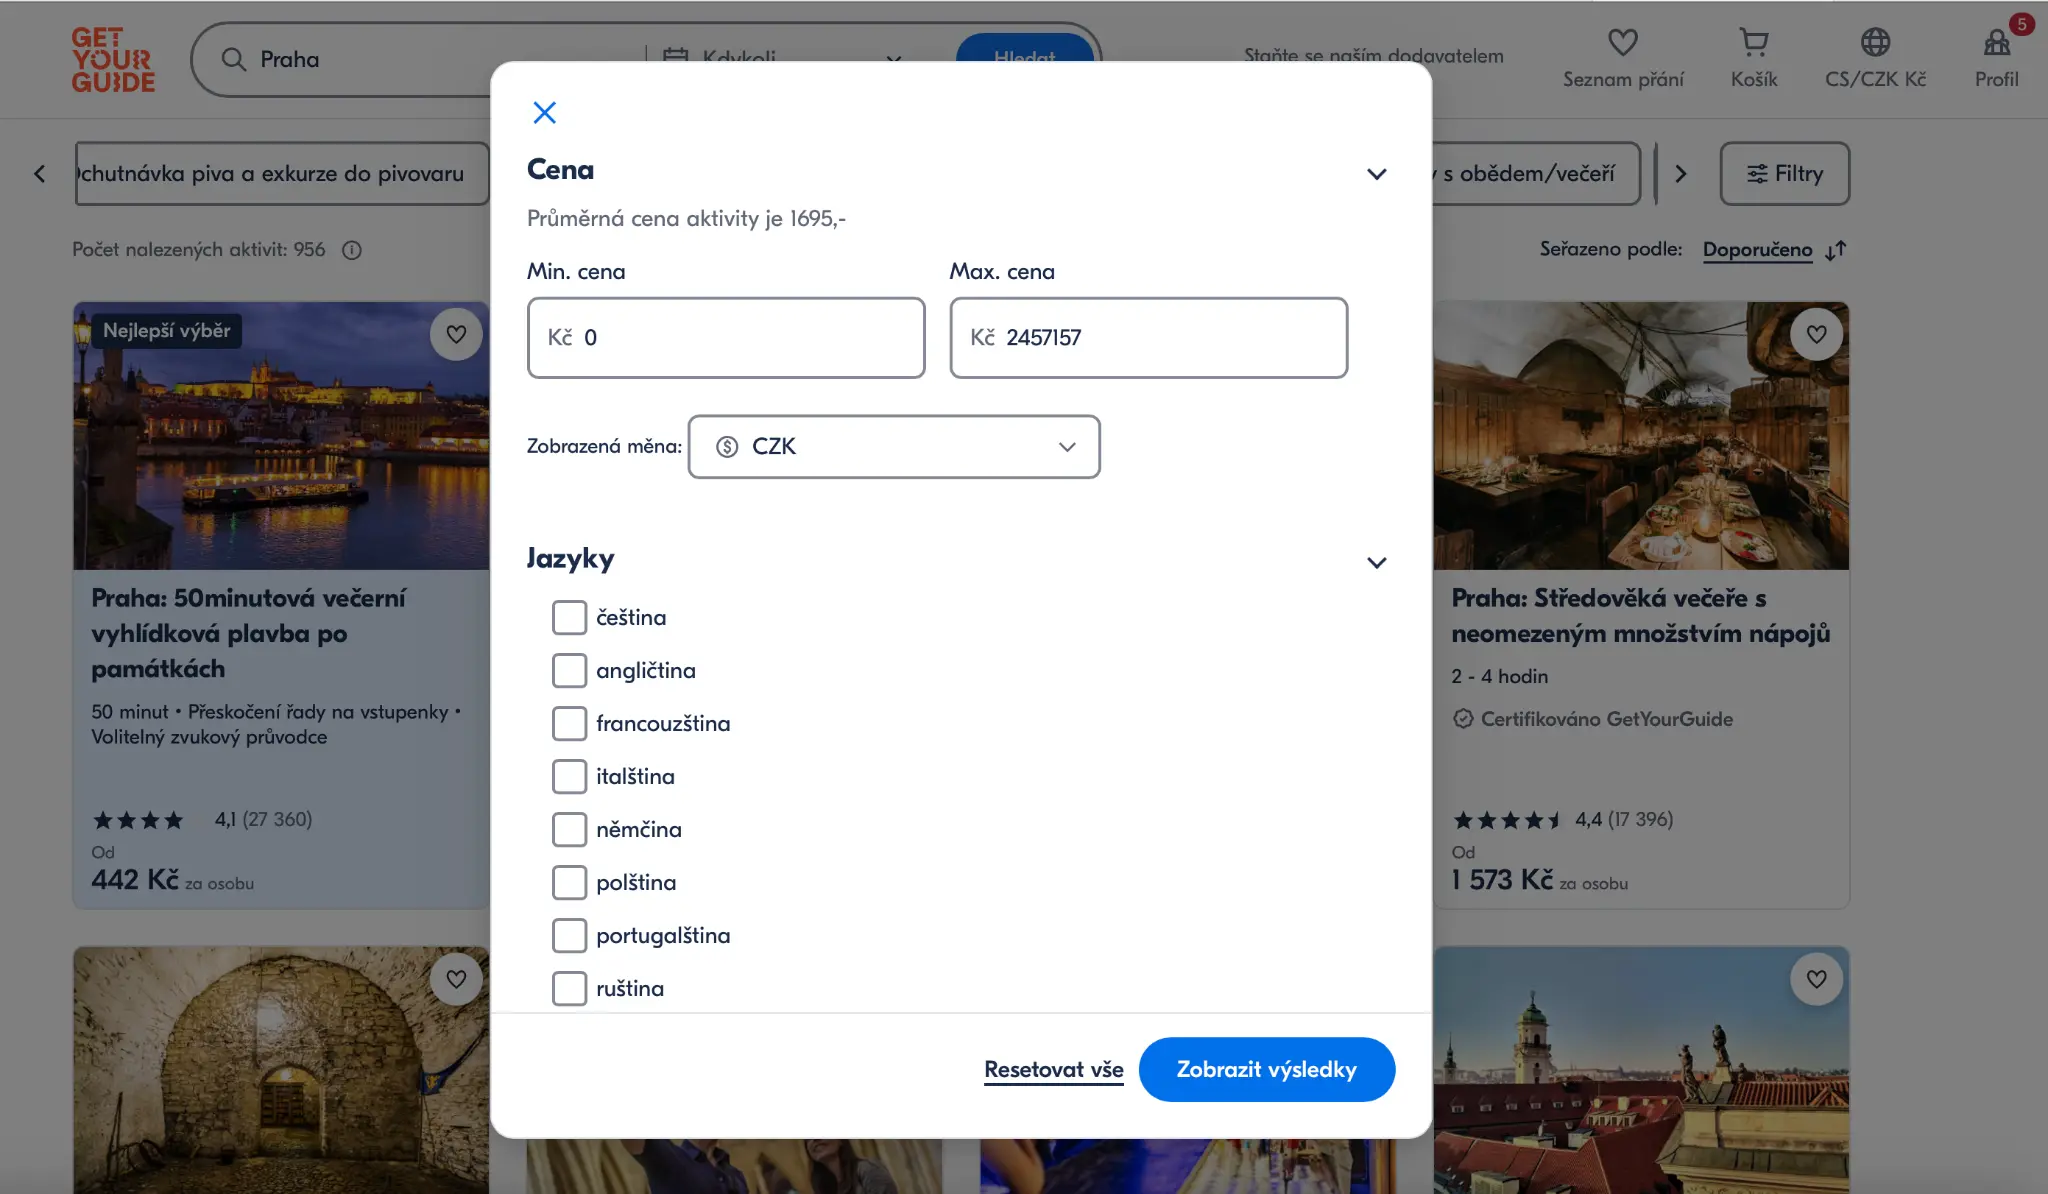Open the Zobrazená měna CZK dropdown
This screenshot has height=1194, width=2048.
point(893,447)
